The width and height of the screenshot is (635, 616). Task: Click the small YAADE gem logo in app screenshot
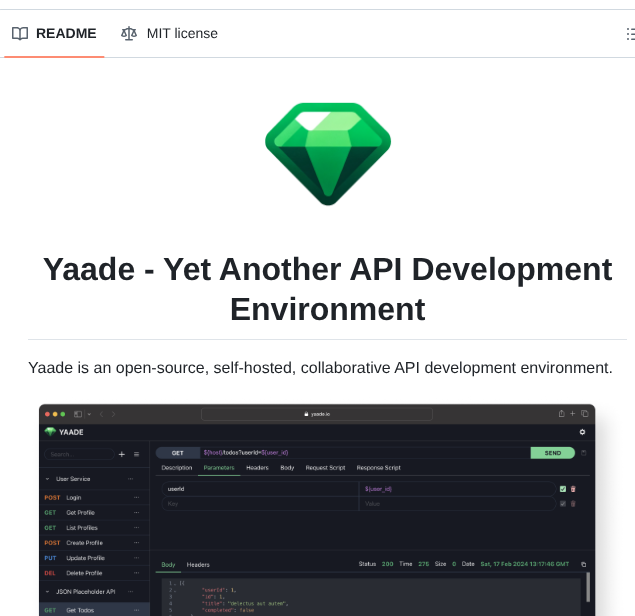pyautogui.click(x=50, y=432)
